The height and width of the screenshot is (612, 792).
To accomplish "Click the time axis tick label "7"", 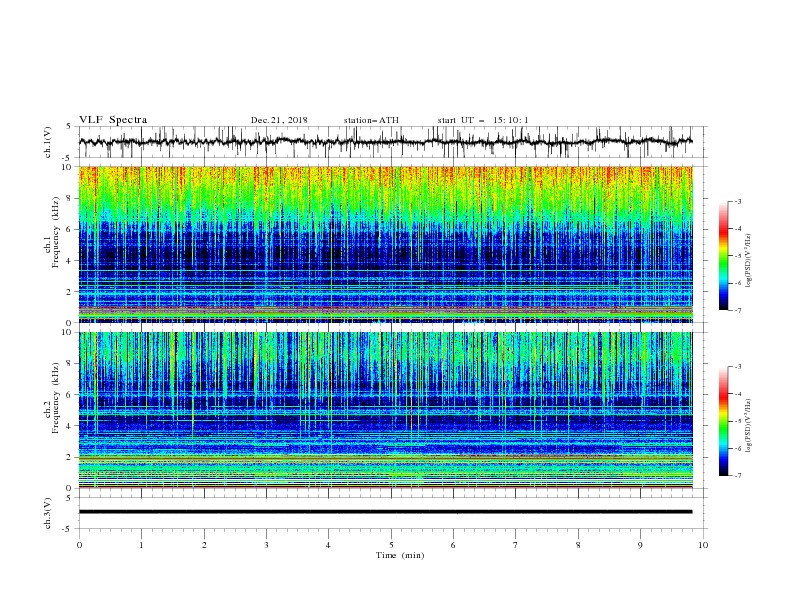I will tap(516, 545).
